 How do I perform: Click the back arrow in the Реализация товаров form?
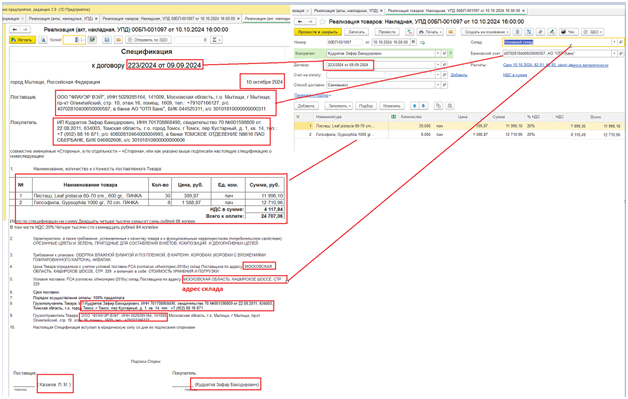[300, 22]
